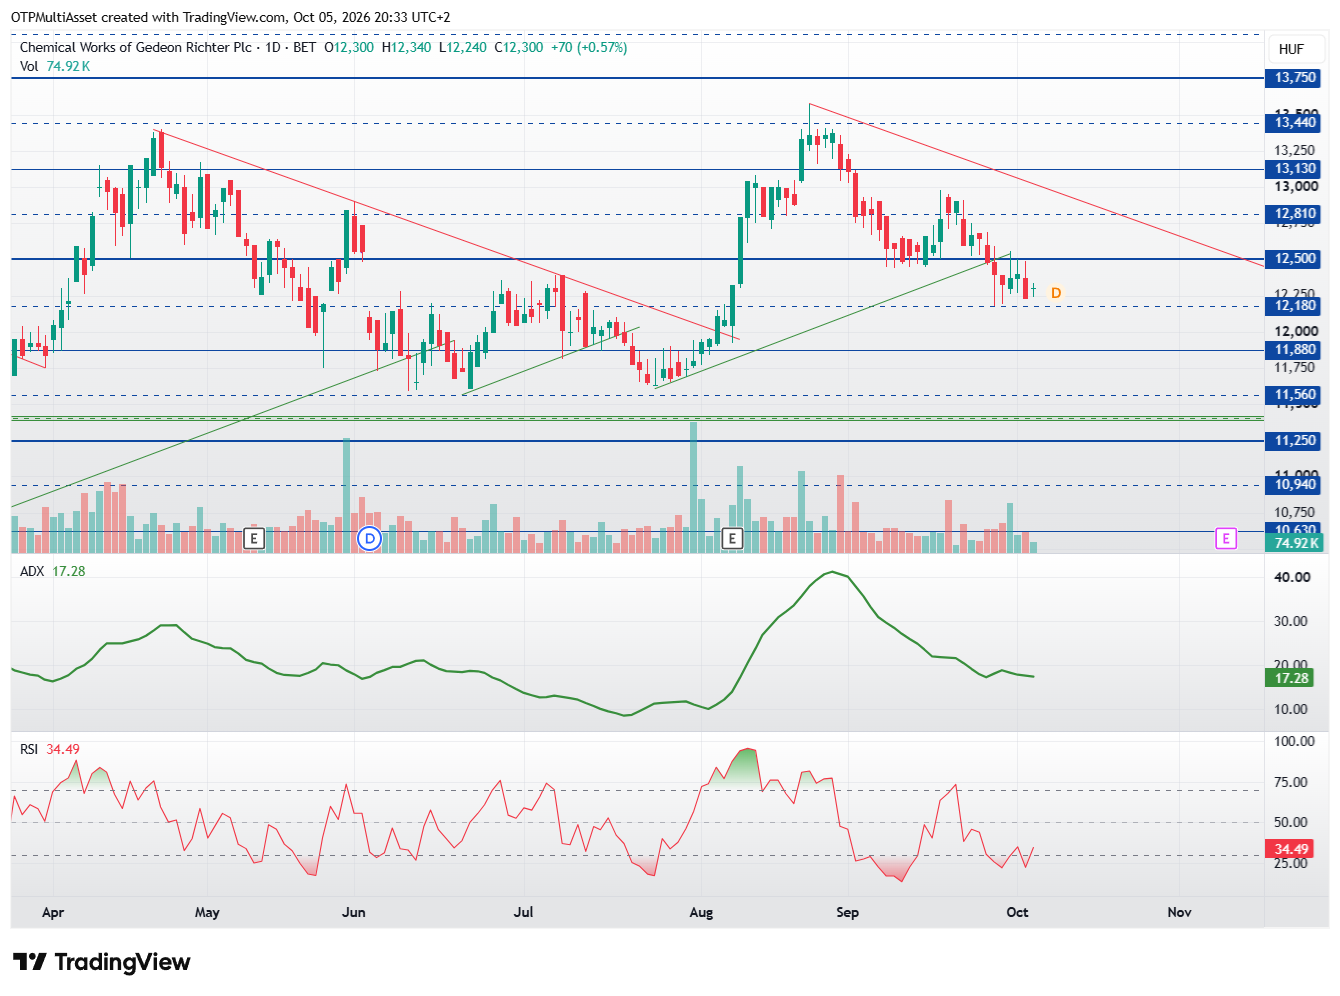Click the Jun label on the time axis
This screenshot has width=1340, height=996.
(x=354, y=912)
